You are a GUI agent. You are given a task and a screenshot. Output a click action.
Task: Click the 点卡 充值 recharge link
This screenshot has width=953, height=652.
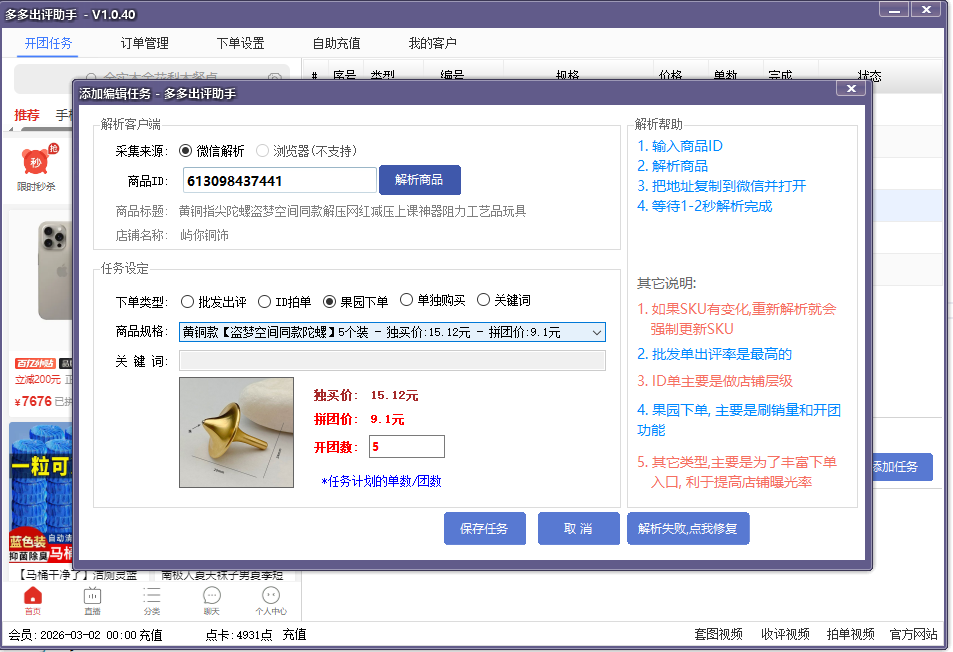(294, 634)
